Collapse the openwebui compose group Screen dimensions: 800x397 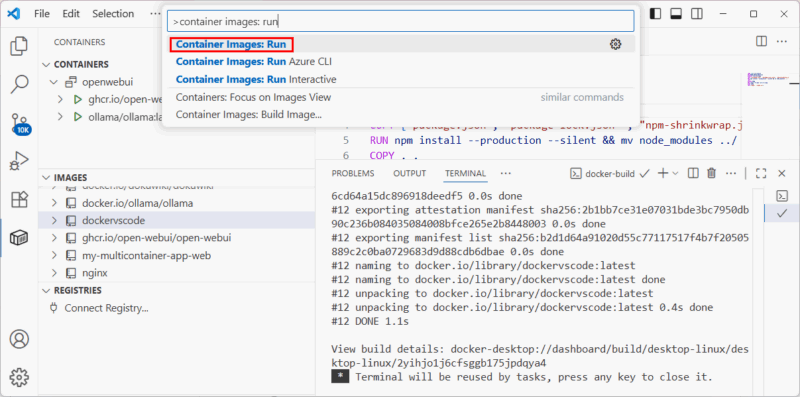(x=53, y=82)
